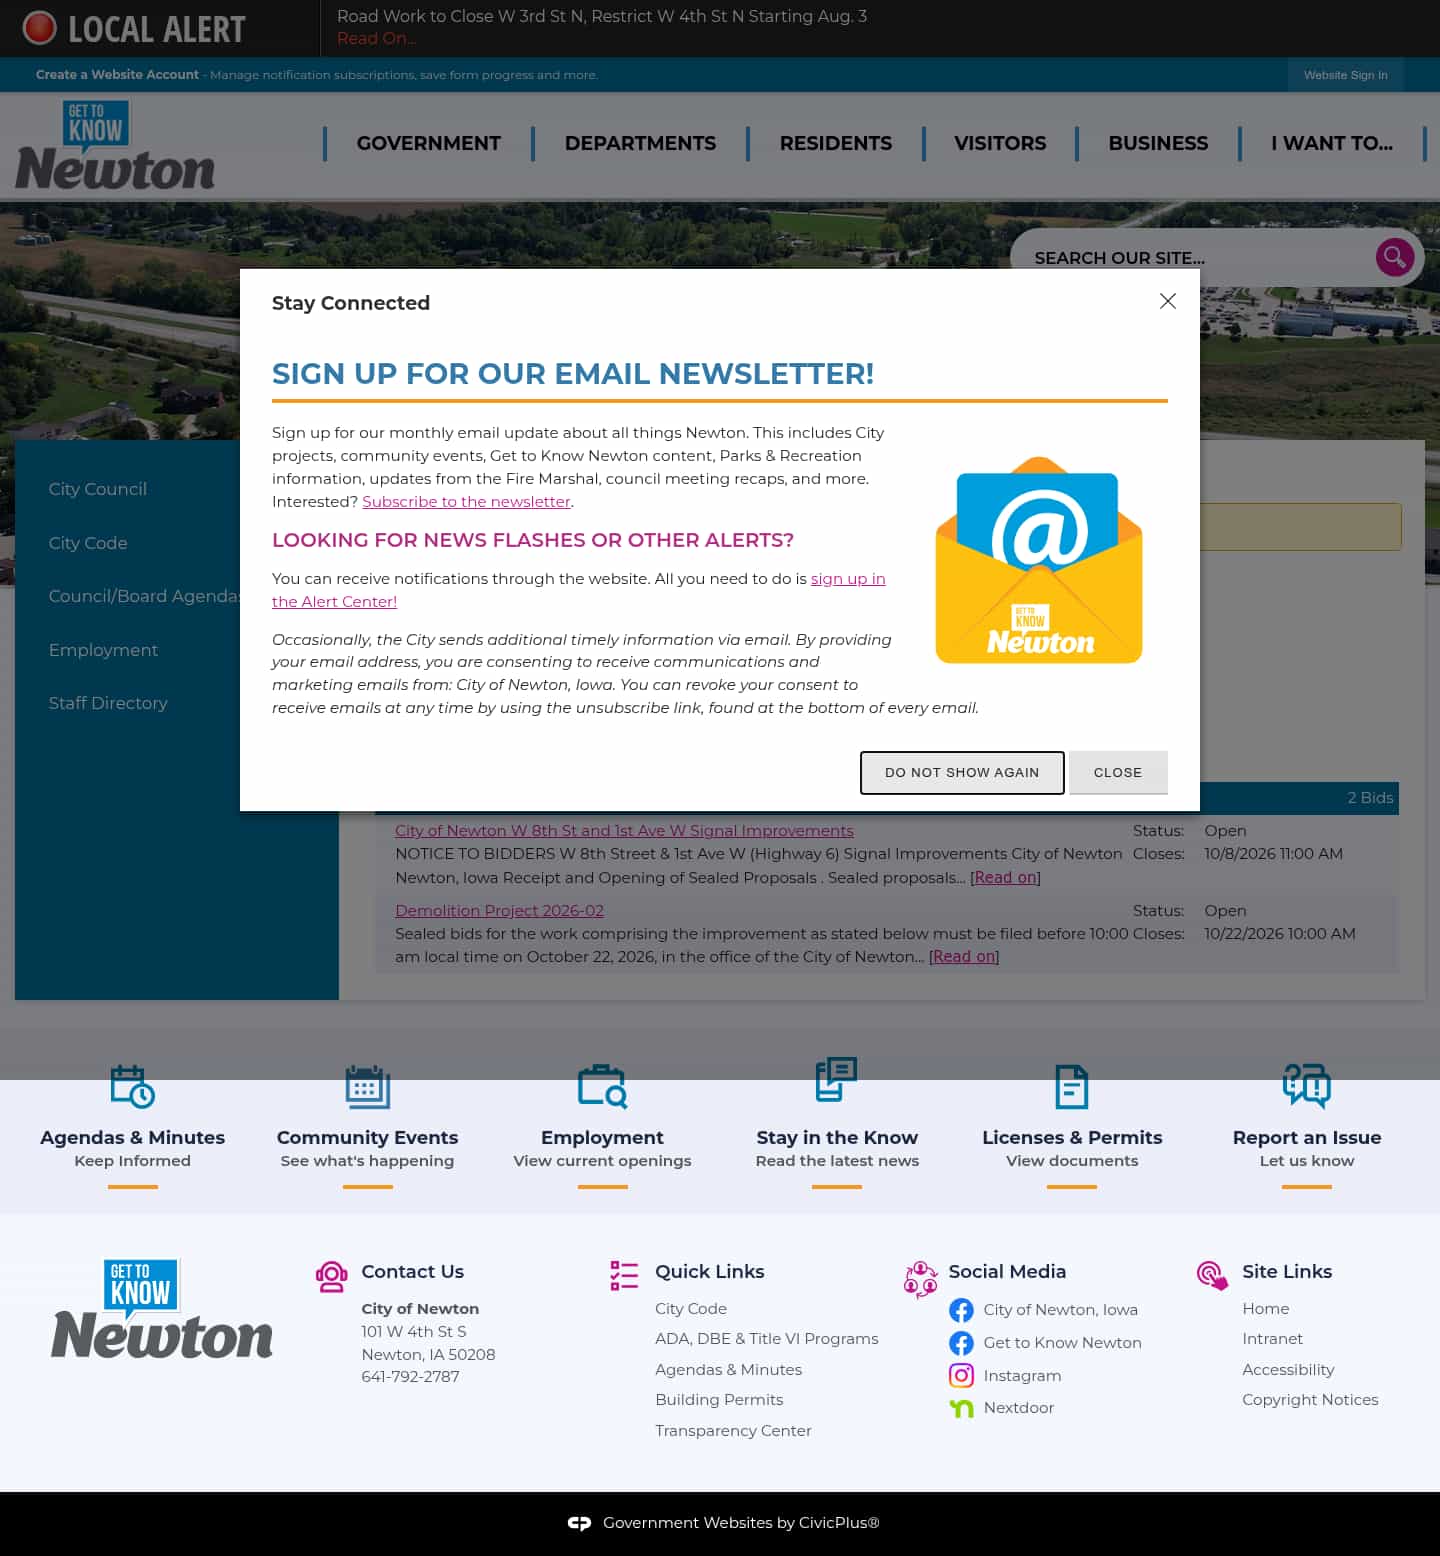Click the Agendas & Minutes calendar icon
Image resolution: width=1440 pixels, height=1556 pixels.
tap(132, 1086)
